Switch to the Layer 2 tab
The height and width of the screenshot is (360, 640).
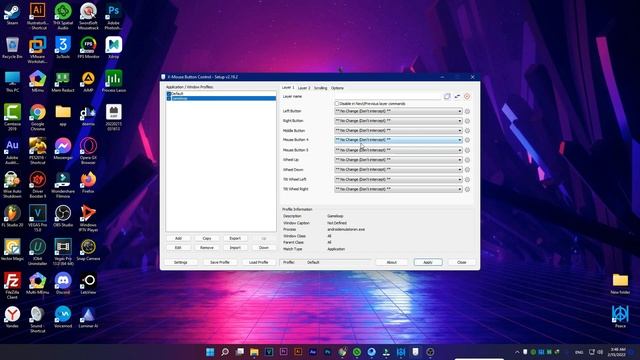coord(304,88)
